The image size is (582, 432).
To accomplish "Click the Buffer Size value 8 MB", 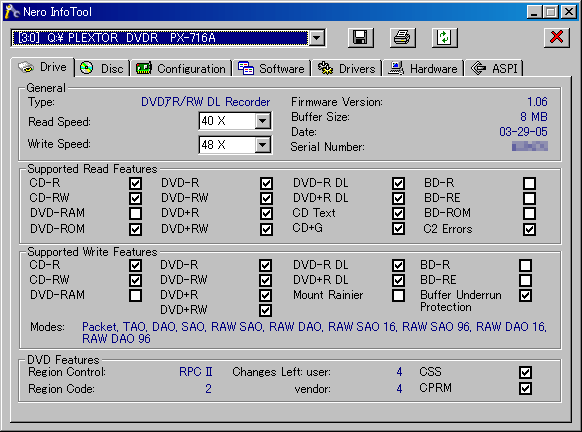I will [534, 117].
